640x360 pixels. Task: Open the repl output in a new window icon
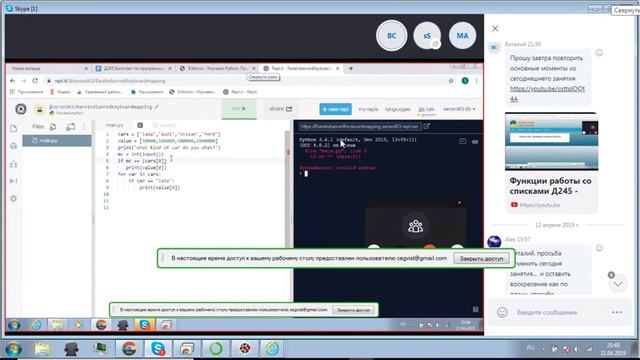427,126
